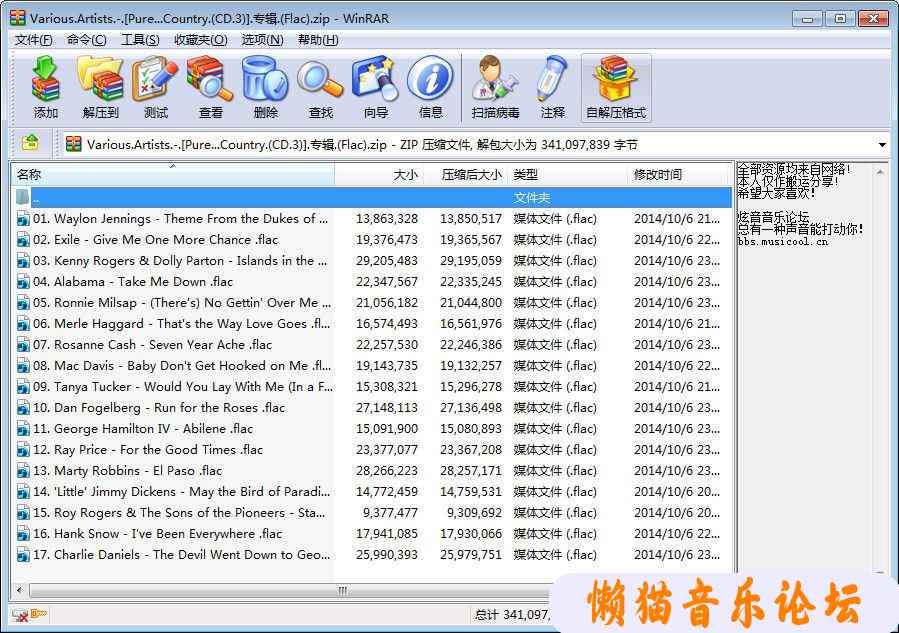
Task: Sort by Type (类型) column header
Action: [568, 174]
